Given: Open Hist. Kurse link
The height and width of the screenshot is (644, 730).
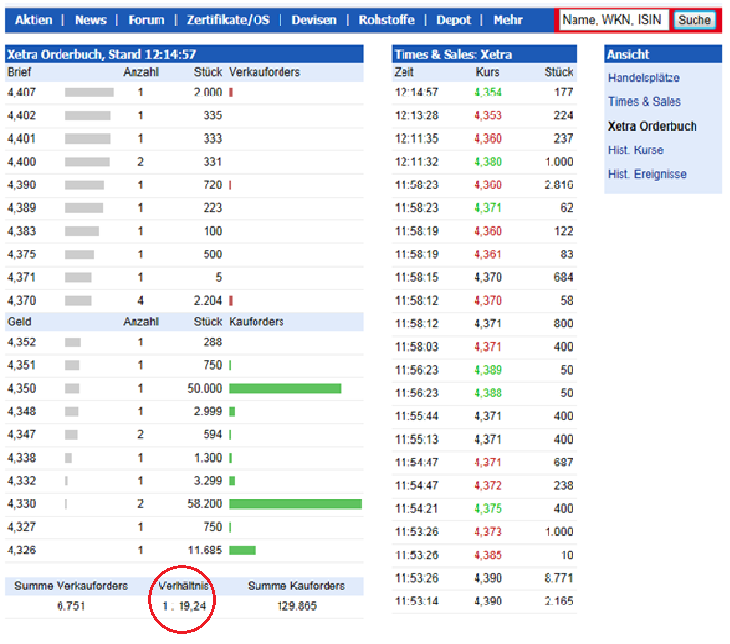Looking at the screenshot, I should pyautogui.click(x=635, y=150).
